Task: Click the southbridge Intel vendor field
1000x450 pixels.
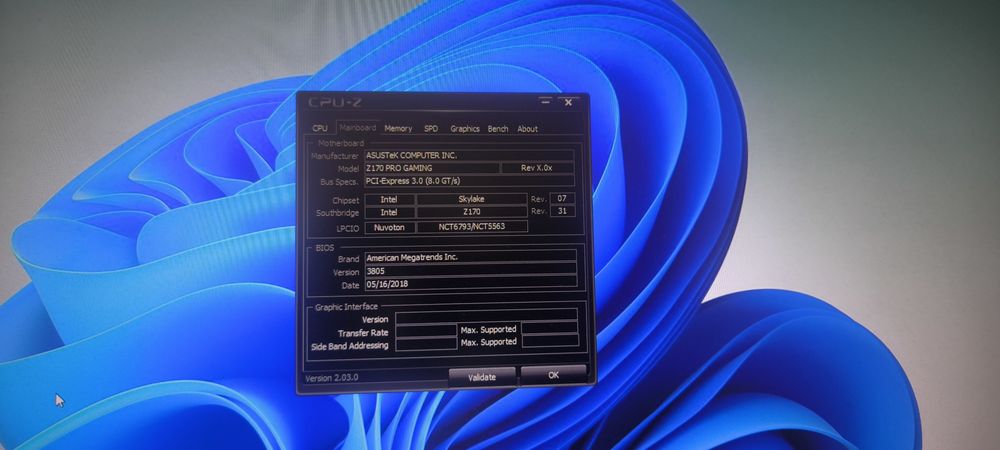Action: point(389,212)
